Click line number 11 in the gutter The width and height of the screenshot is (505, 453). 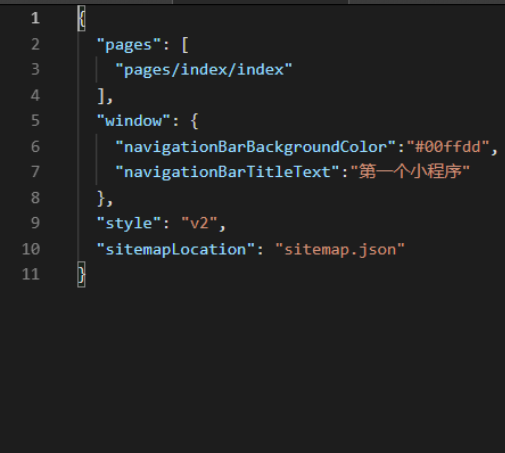(31, 274)
